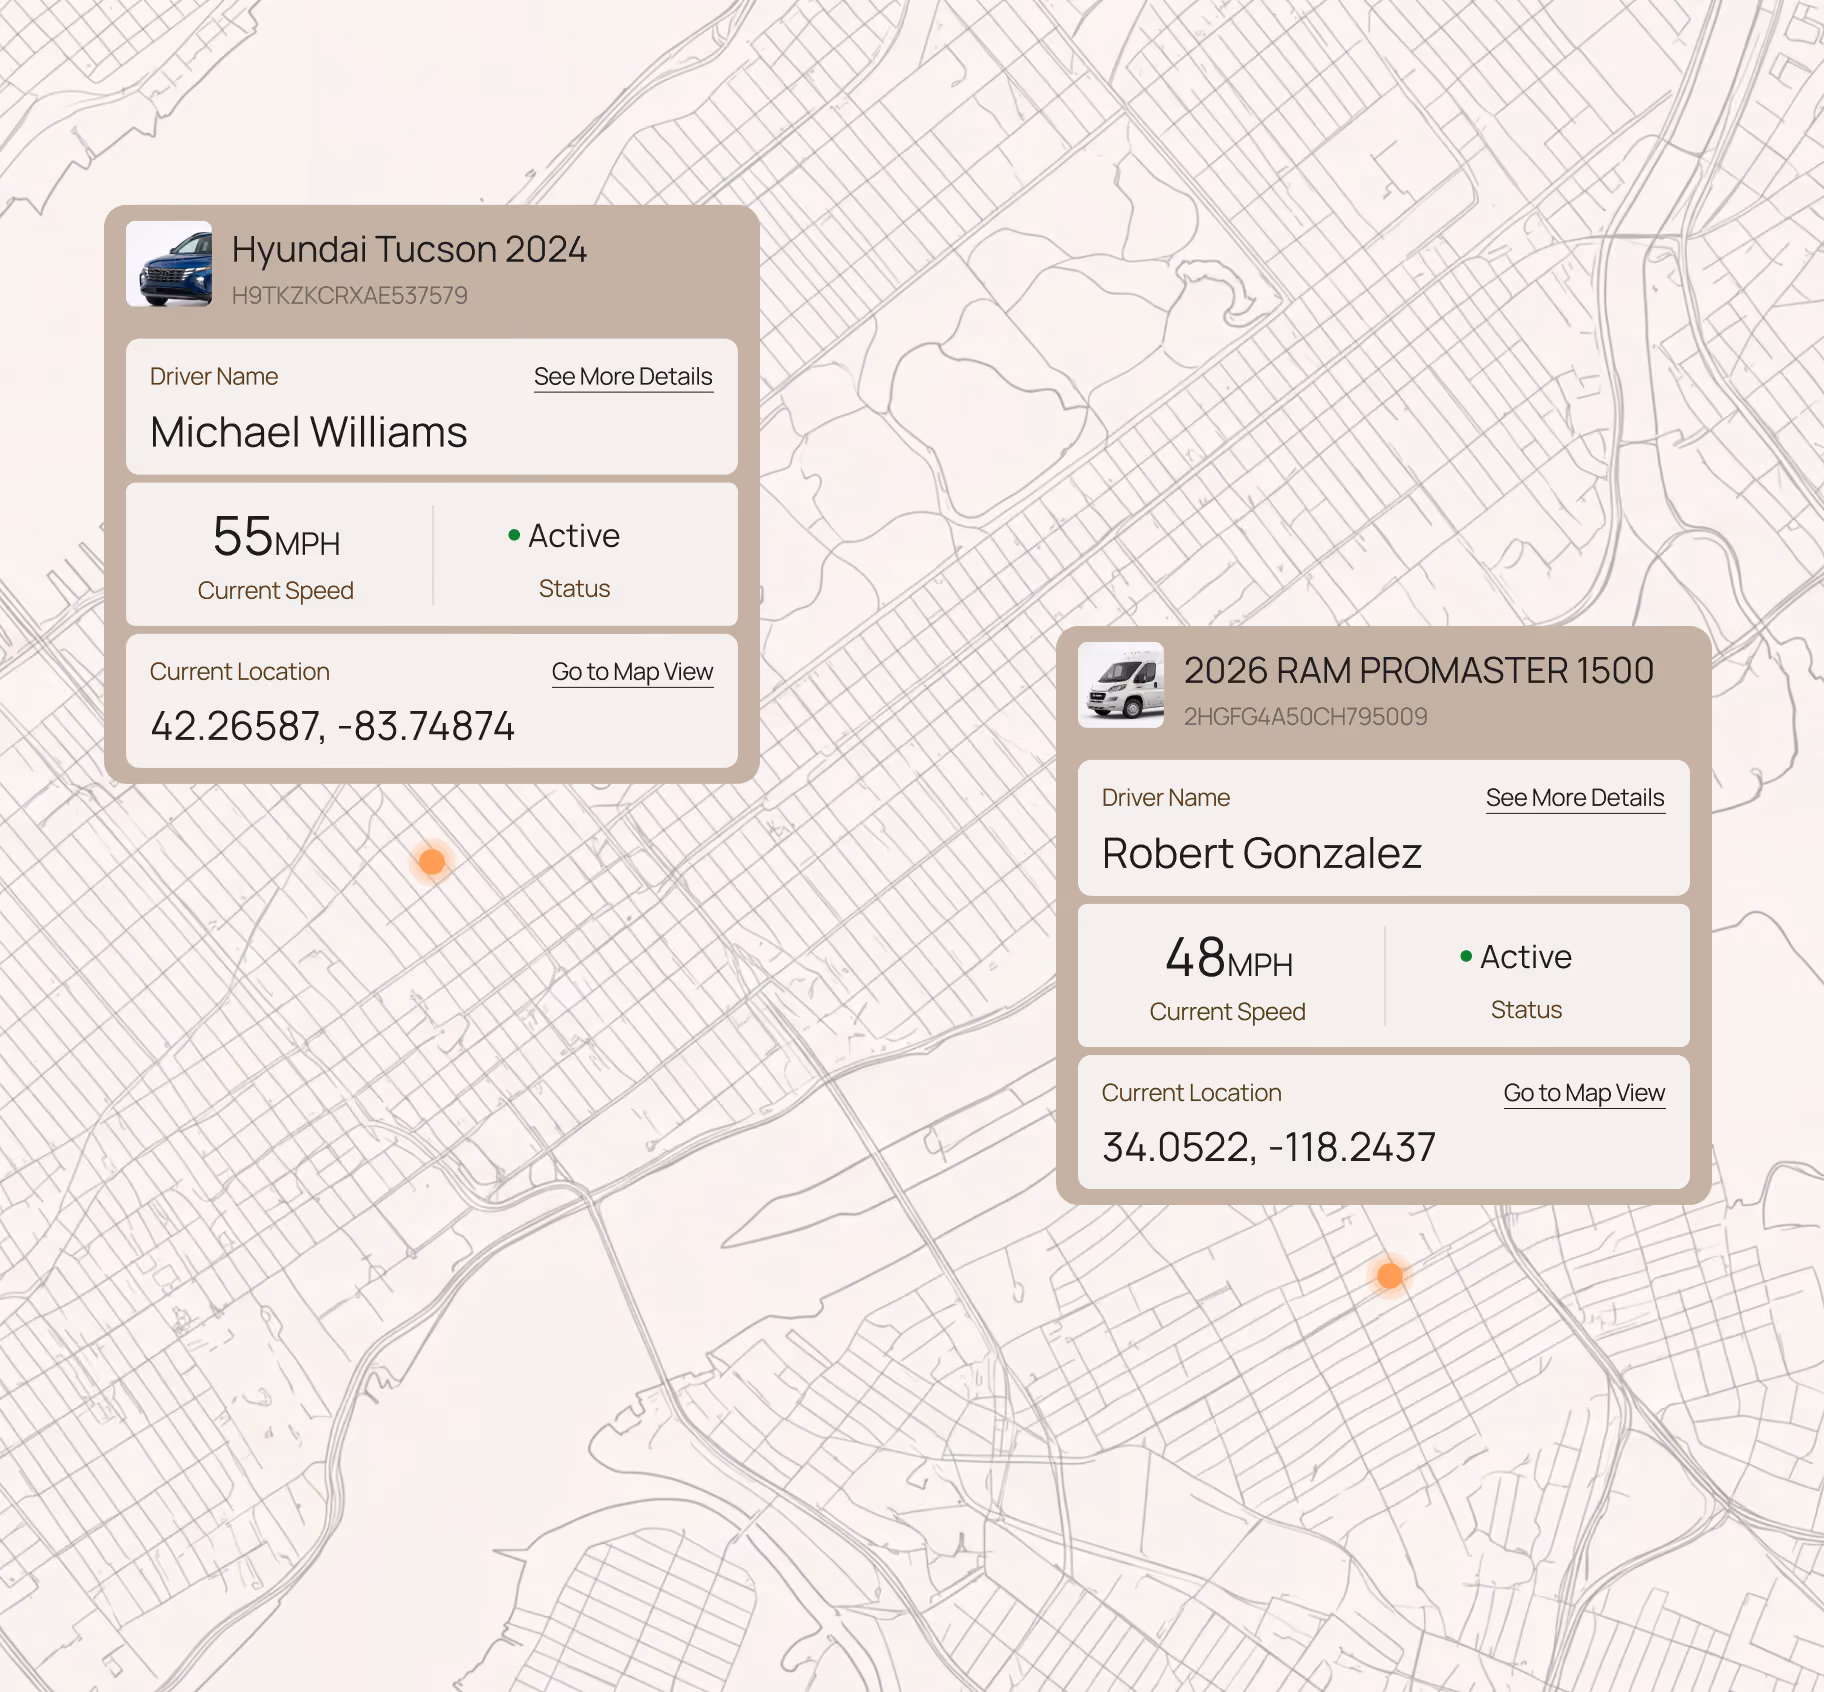Click the RAM ProMaster van thumbnail
Screen dimensions: 1824x1692
coord(1121,685)
